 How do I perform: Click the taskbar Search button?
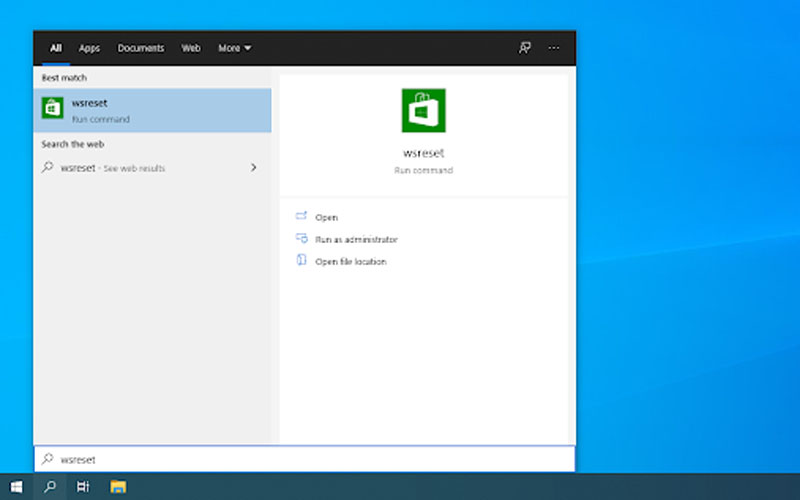click(x=49, y=487)
